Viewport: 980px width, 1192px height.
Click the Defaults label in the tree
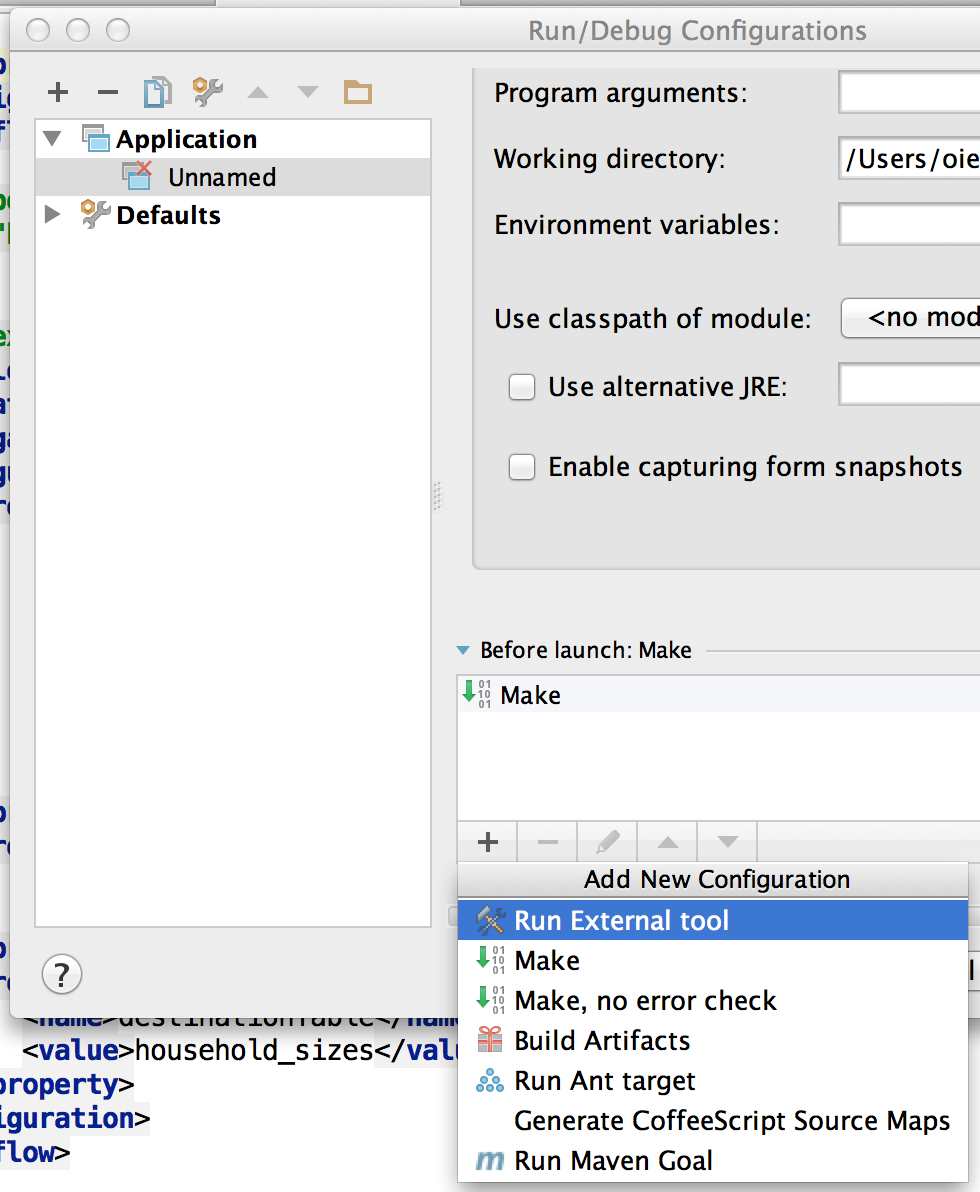(168, 215)
